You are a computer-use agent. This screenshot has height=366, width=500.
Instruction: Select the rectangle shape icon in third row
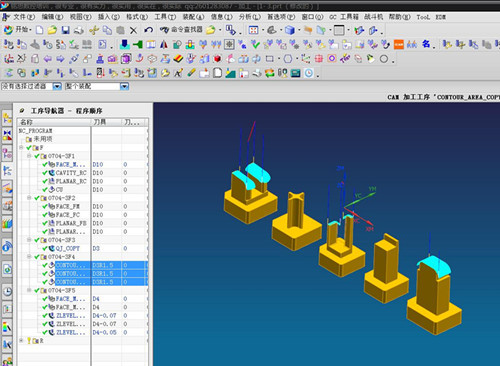pos(269,59)
